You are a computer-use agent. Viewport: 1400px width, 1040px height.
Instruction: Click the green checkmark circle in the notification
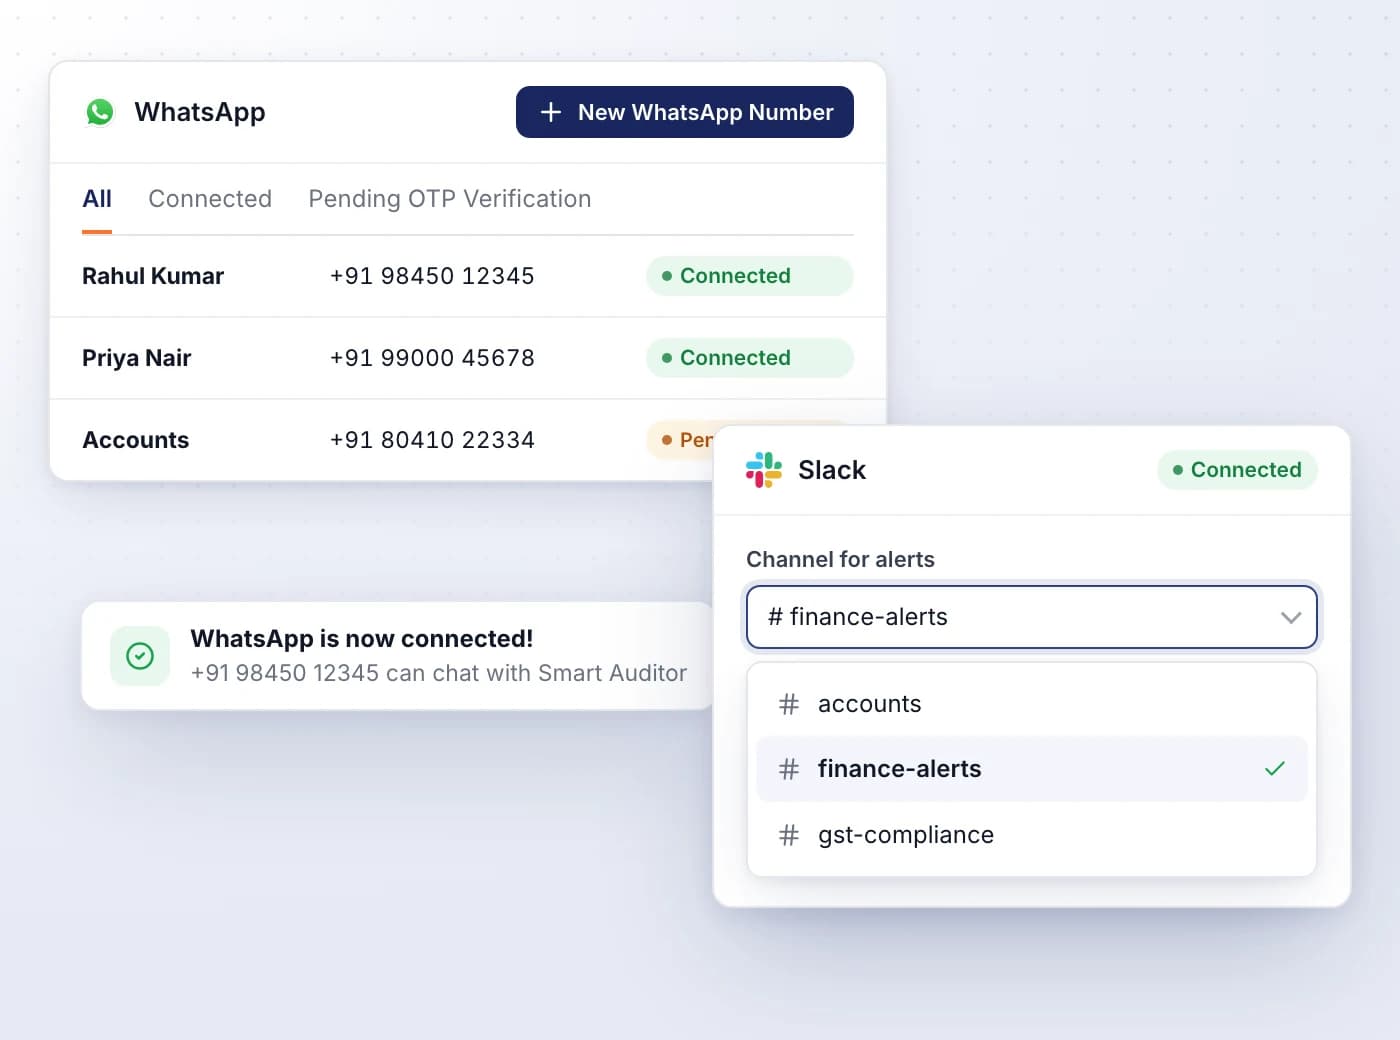click(x=140, y=656)
